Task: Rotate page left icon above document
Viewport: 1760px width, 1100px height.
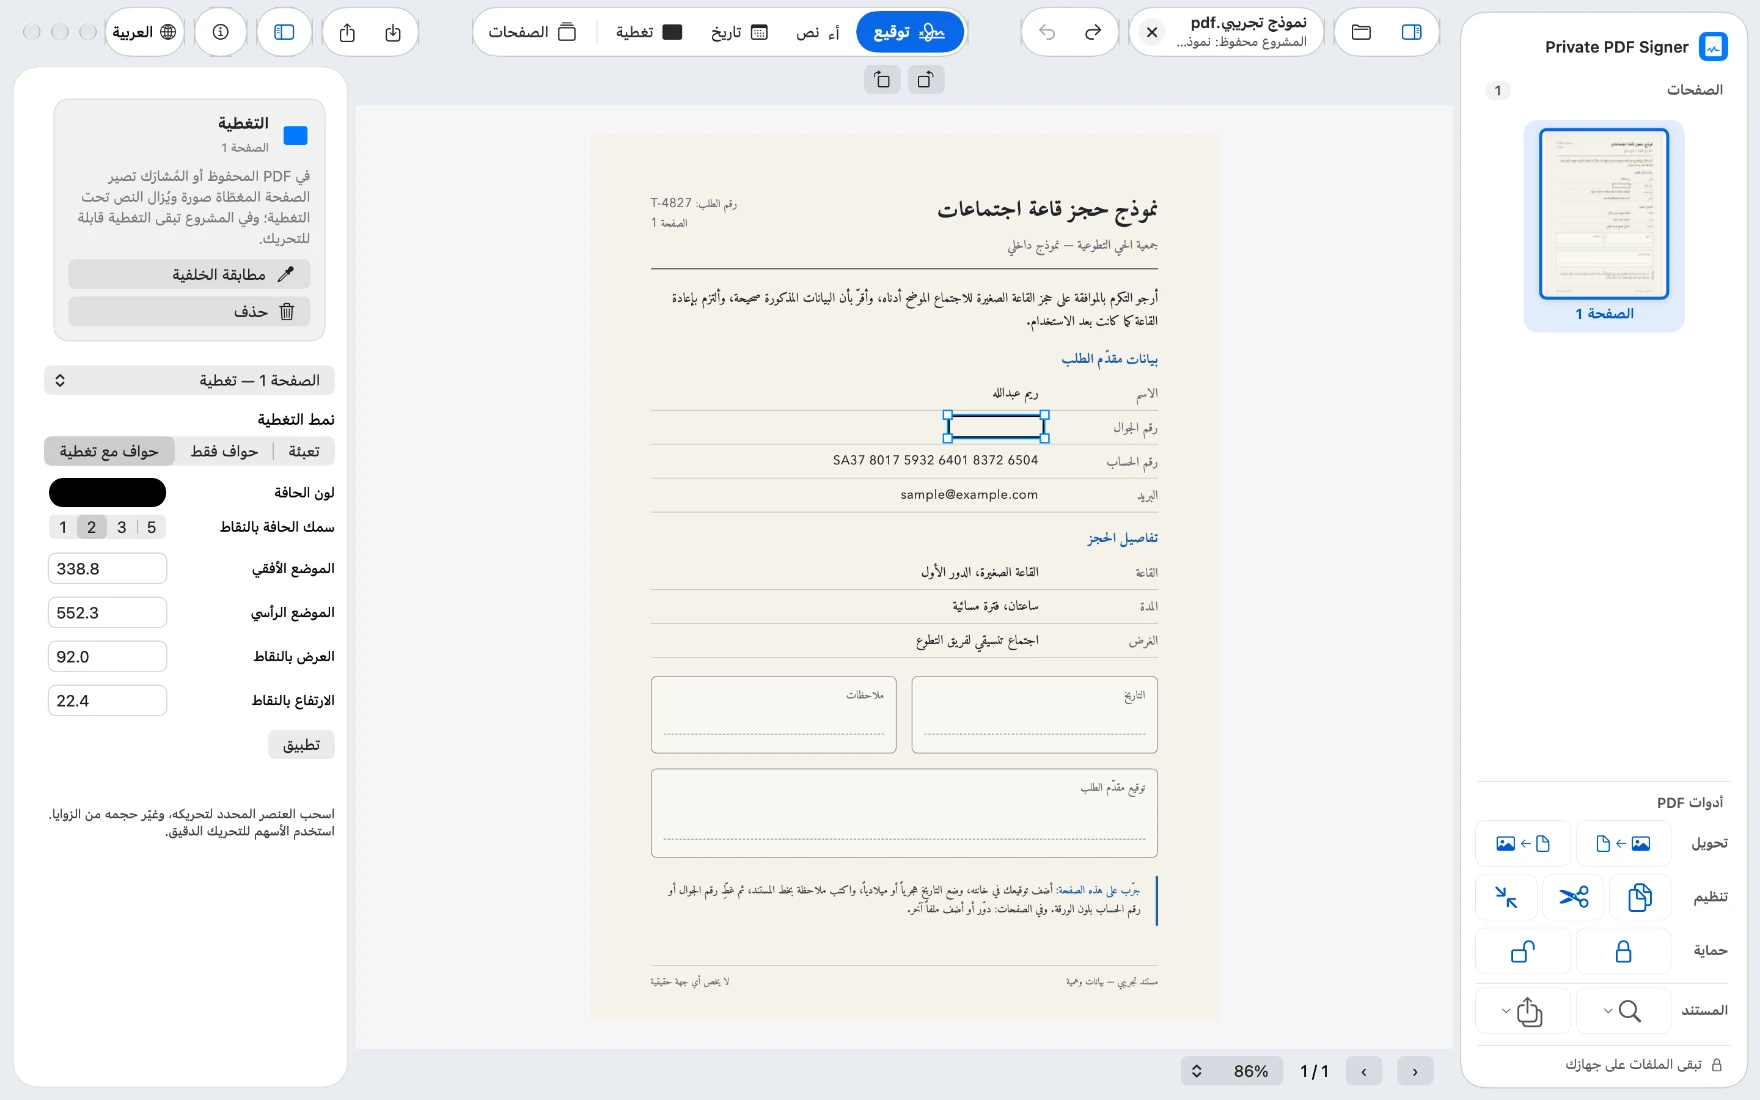Action: [882, 79]
